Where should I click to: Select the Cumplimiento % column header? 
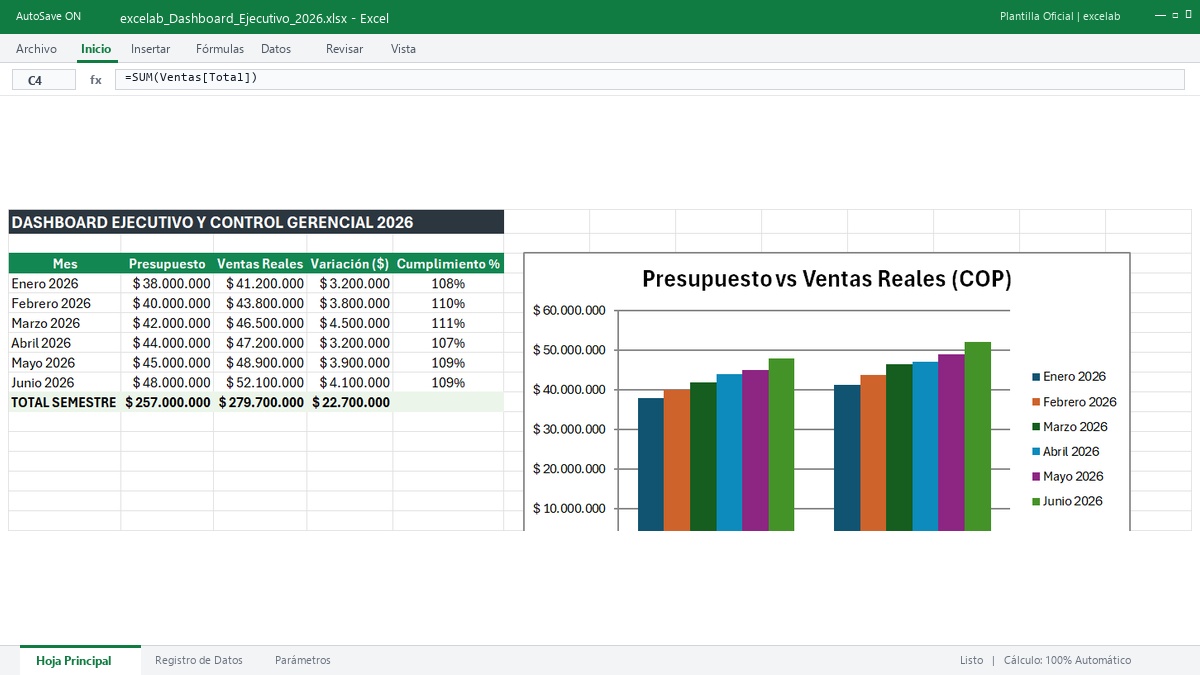tap(448, 264)
